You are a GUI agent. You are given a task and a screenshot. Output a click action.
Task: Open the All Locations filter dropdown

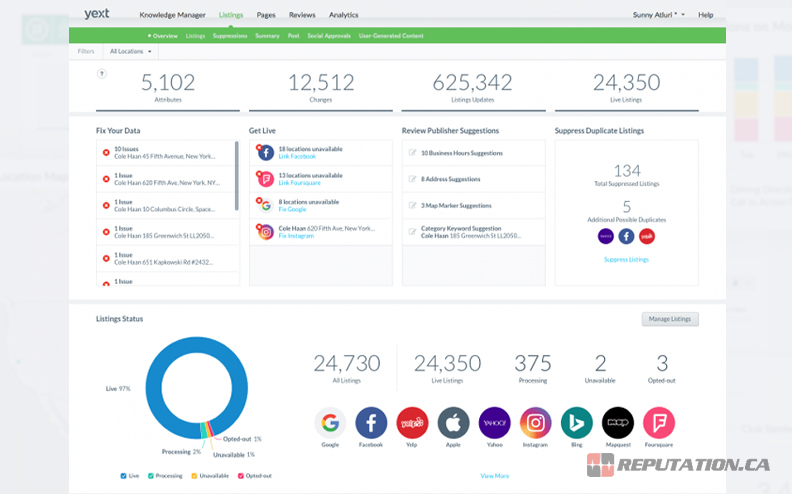tap(131, 51)
